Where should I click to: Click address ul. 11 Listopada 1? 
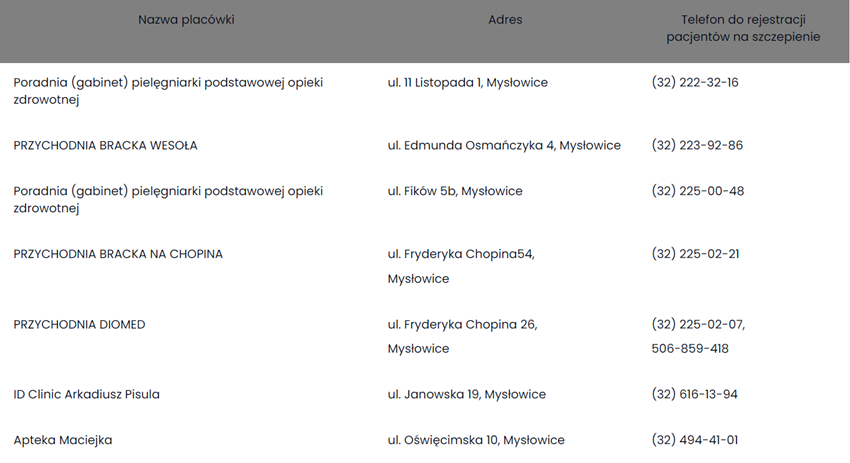467,82
